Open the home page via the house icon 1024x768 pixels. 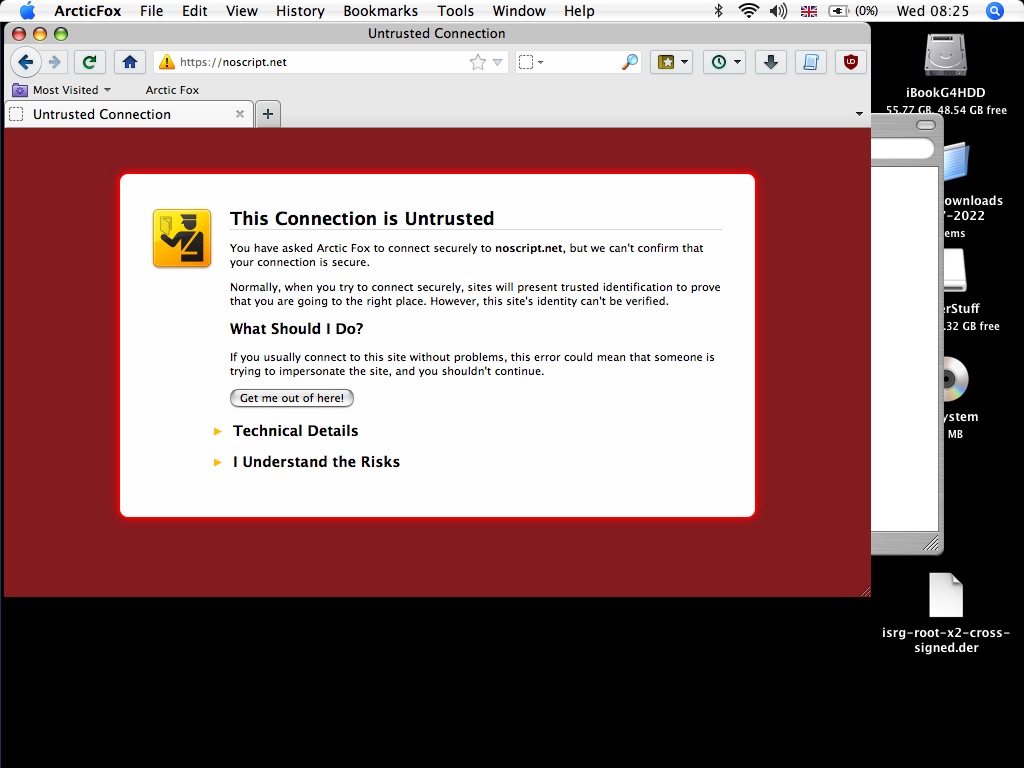(130, 62)
